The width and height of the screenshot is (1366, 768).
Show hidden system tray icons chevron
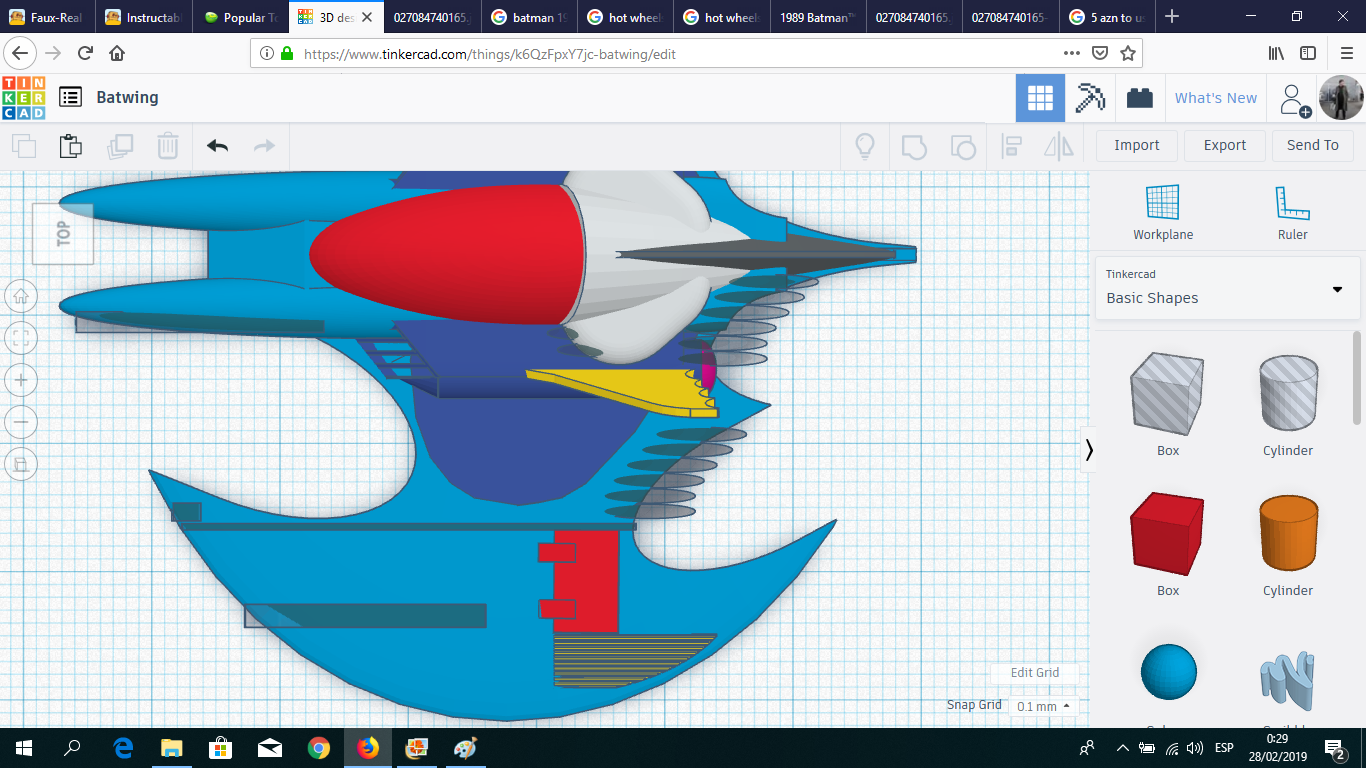click(1122, 748)
